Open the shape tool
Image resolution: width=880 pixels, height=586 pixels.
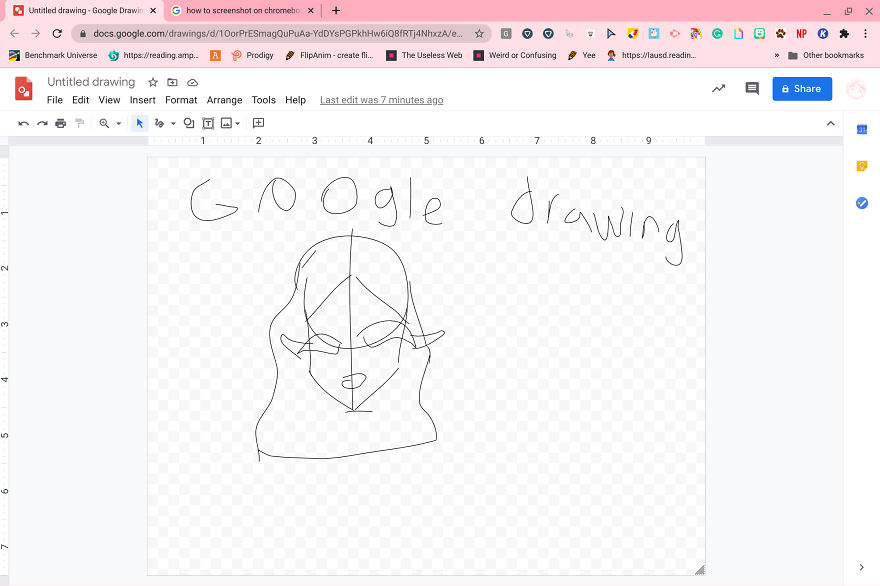(x=188, y=123)
